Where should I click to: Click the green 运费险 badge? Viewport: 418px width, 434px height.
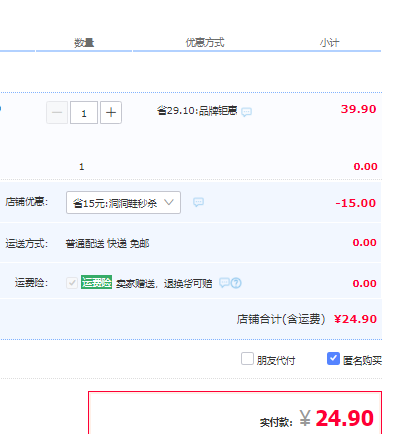coord(96,282)
